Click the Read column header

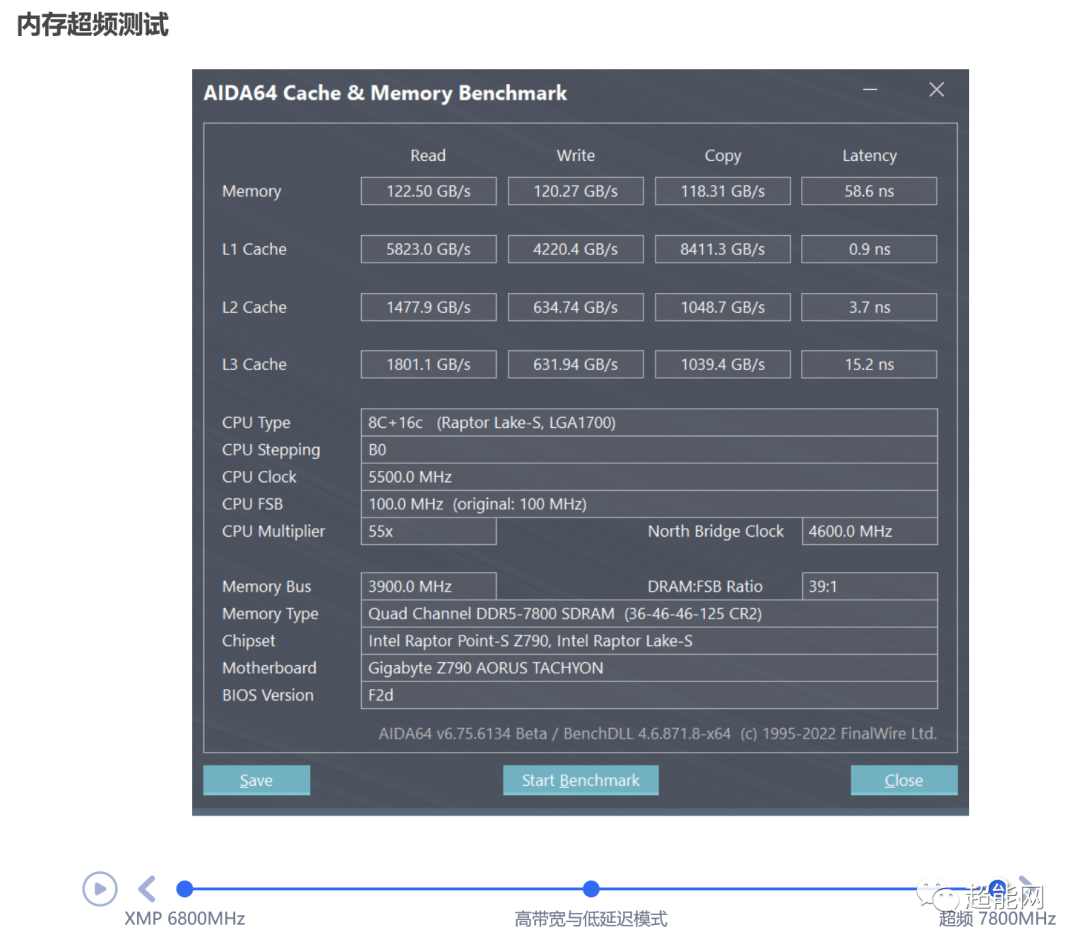[428, 156]
